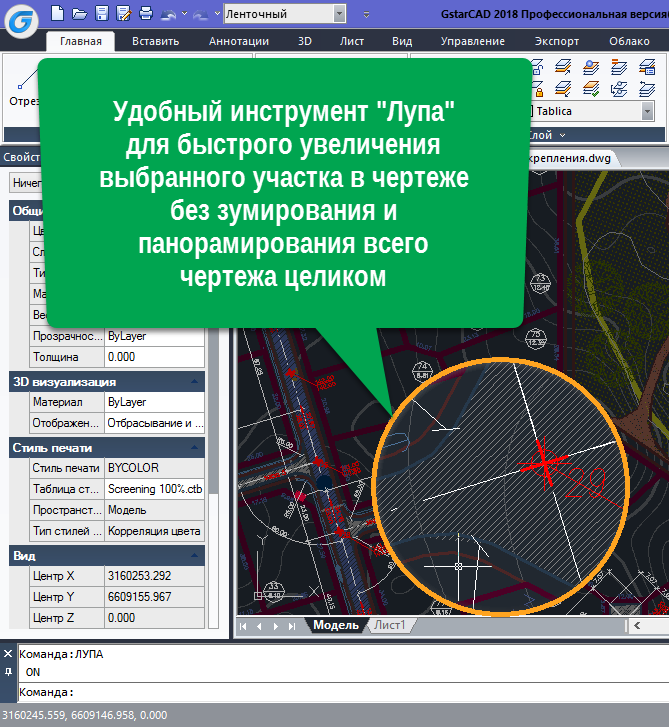The width and height of the screenshot is (669, 727).
Task: Go to next layout tab button
Action: pyautogui.click(x=275, y=626)
